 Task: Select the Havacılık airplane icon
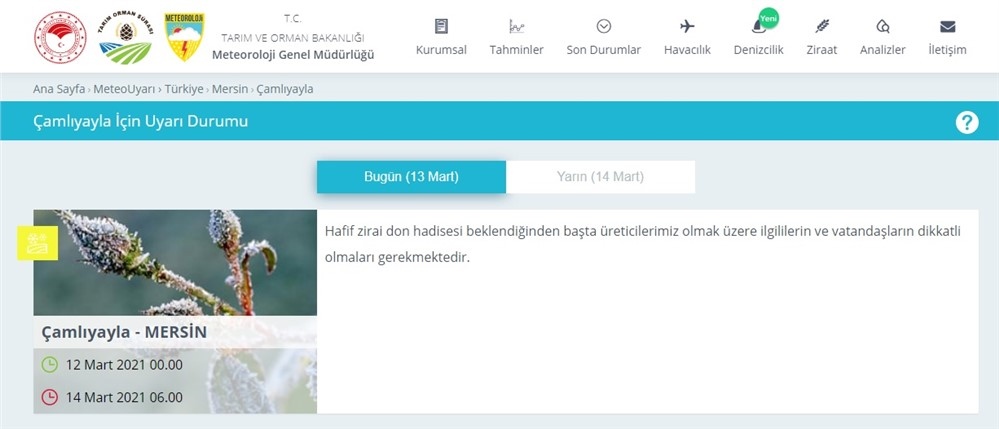pyautogui.click(x=687, y=26)
